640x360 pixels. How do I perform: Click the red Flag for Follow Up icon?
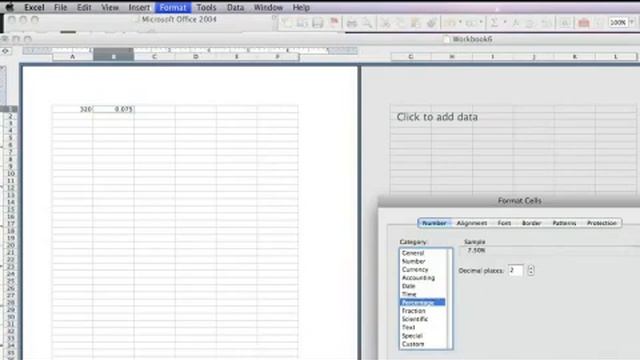point(334,23)
